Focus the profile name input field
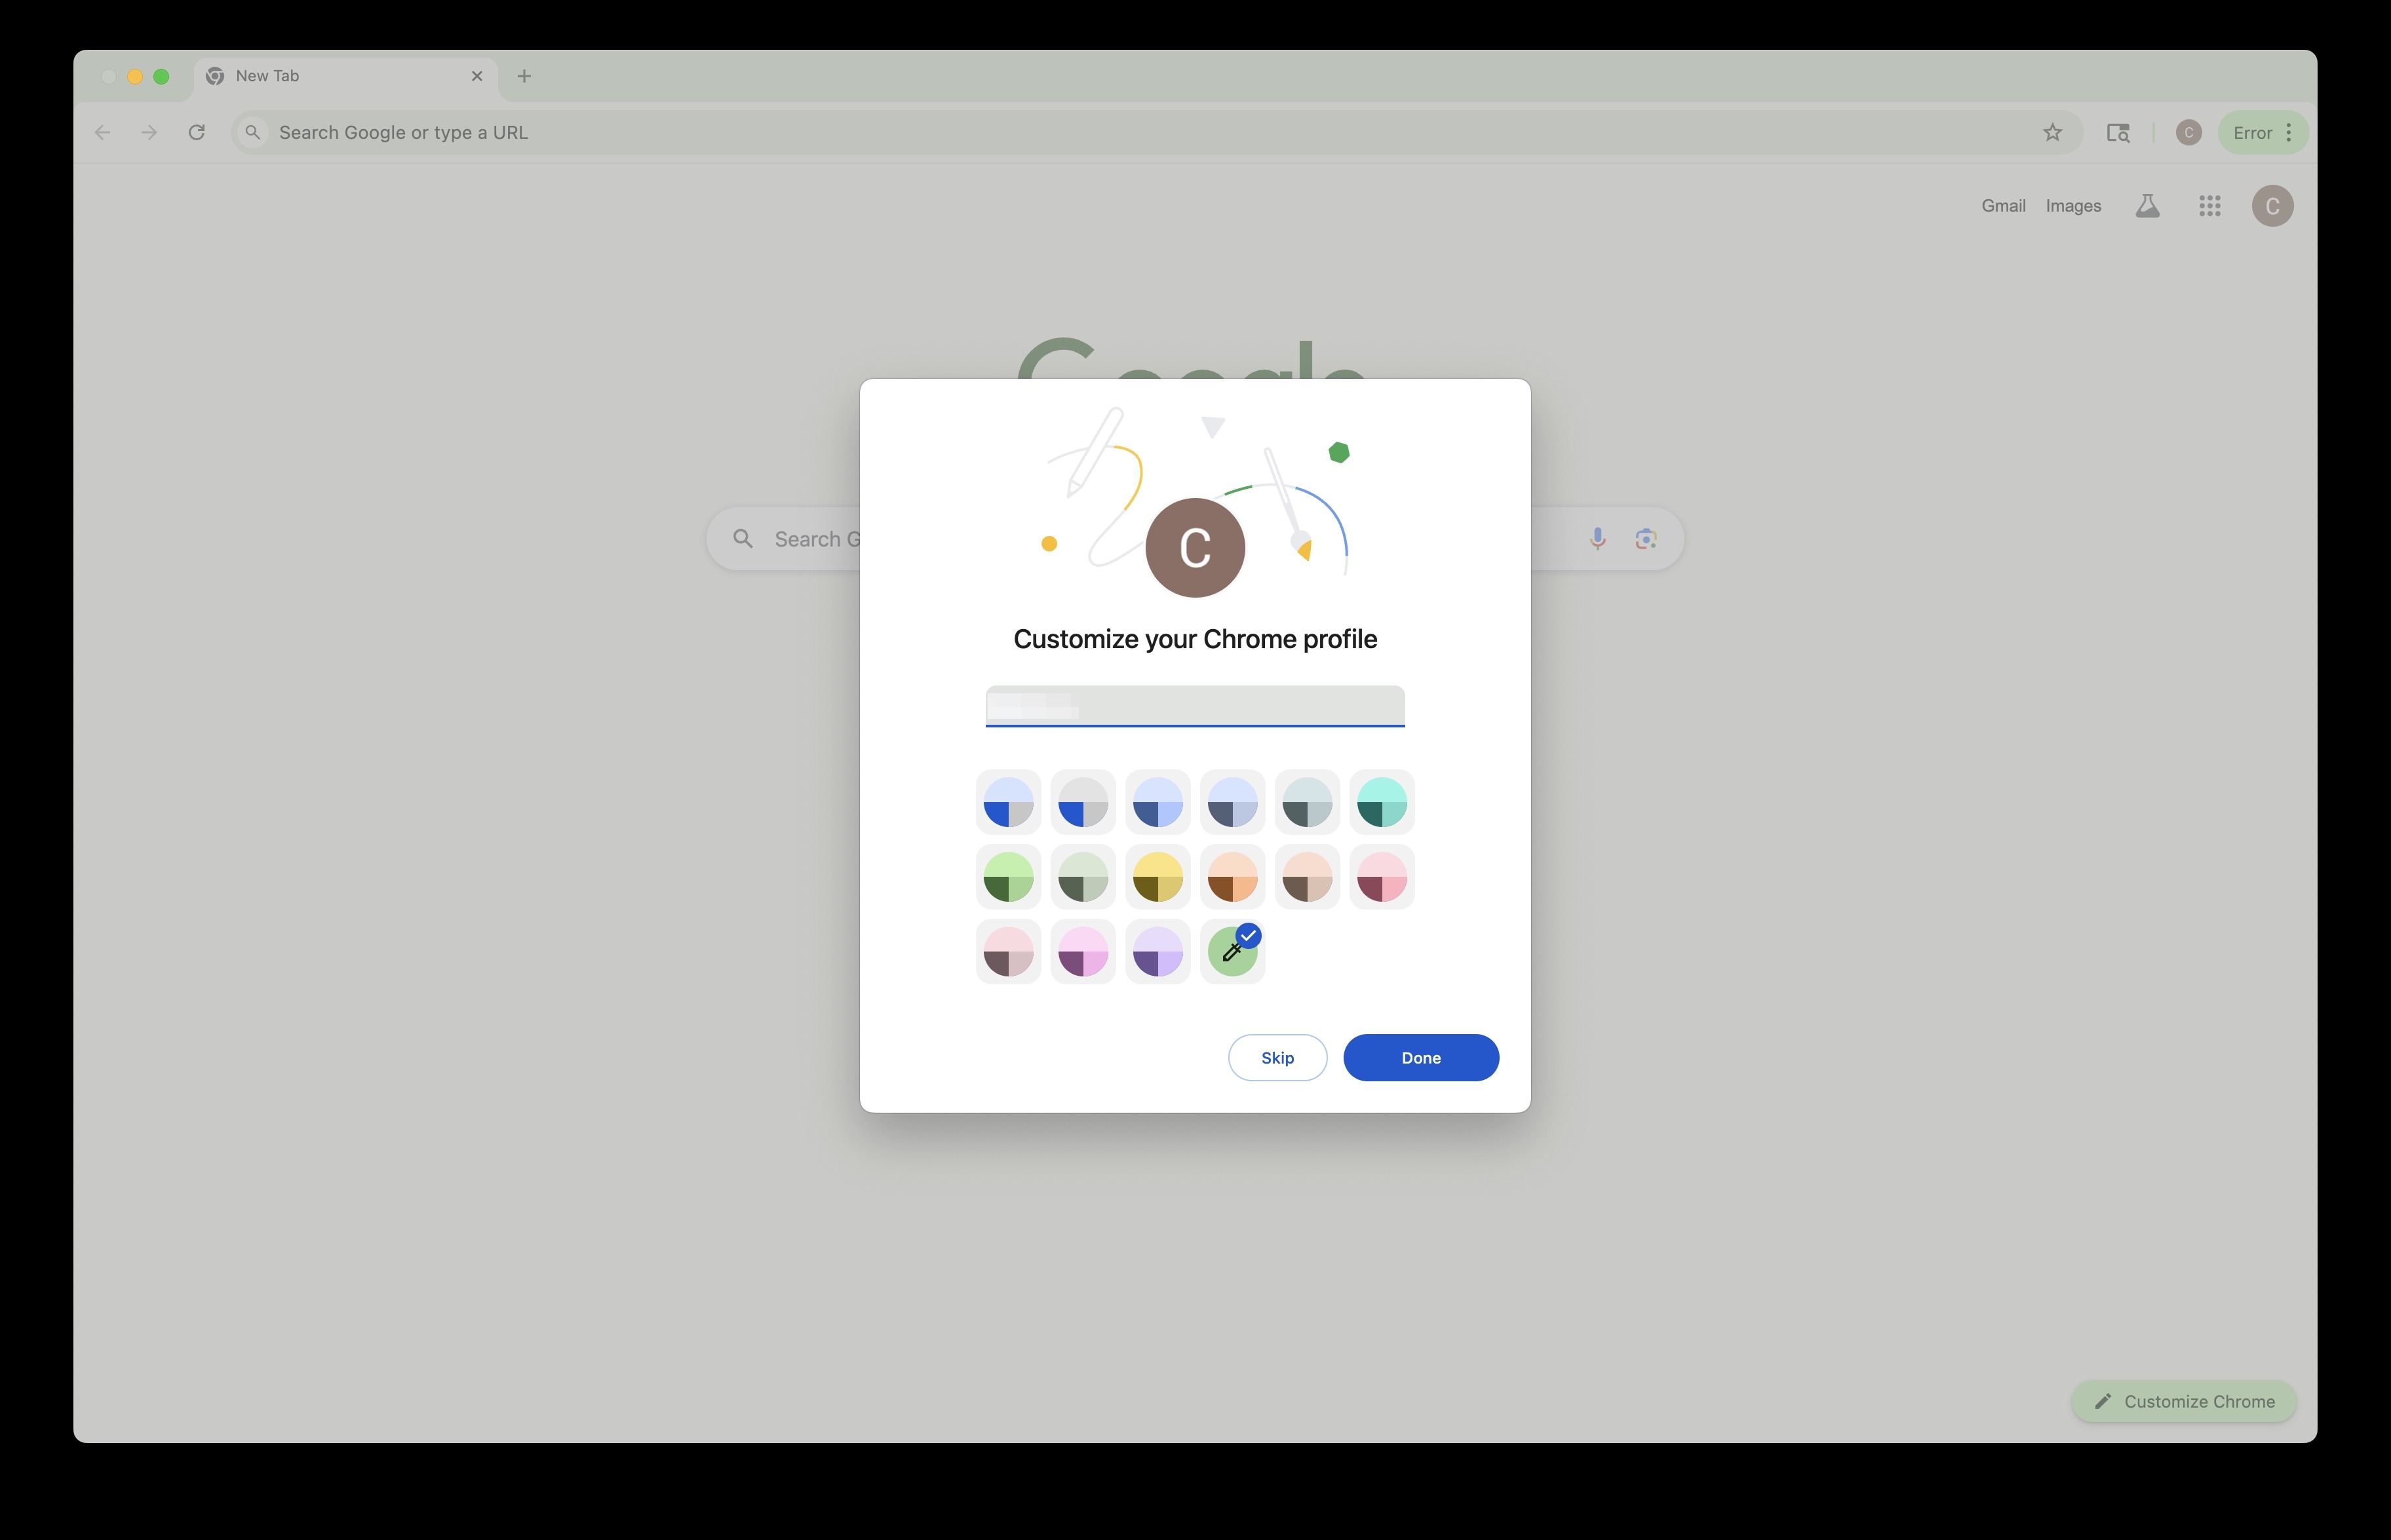 1195,706
